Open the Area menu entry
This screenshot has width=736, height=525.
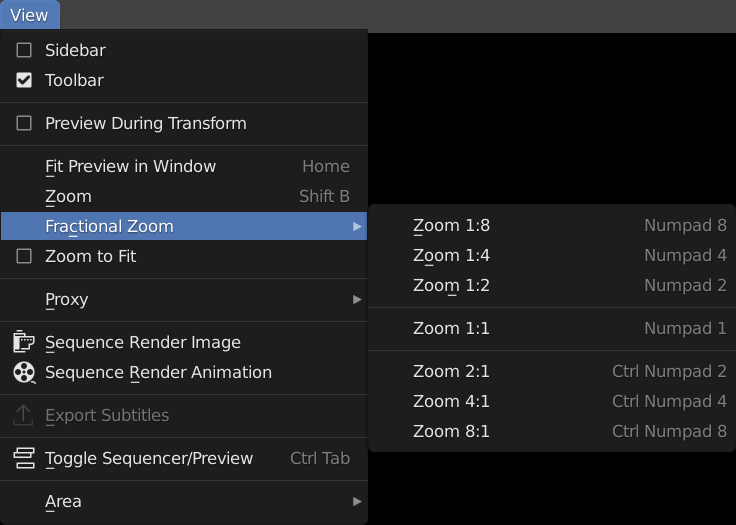point(184,502)
